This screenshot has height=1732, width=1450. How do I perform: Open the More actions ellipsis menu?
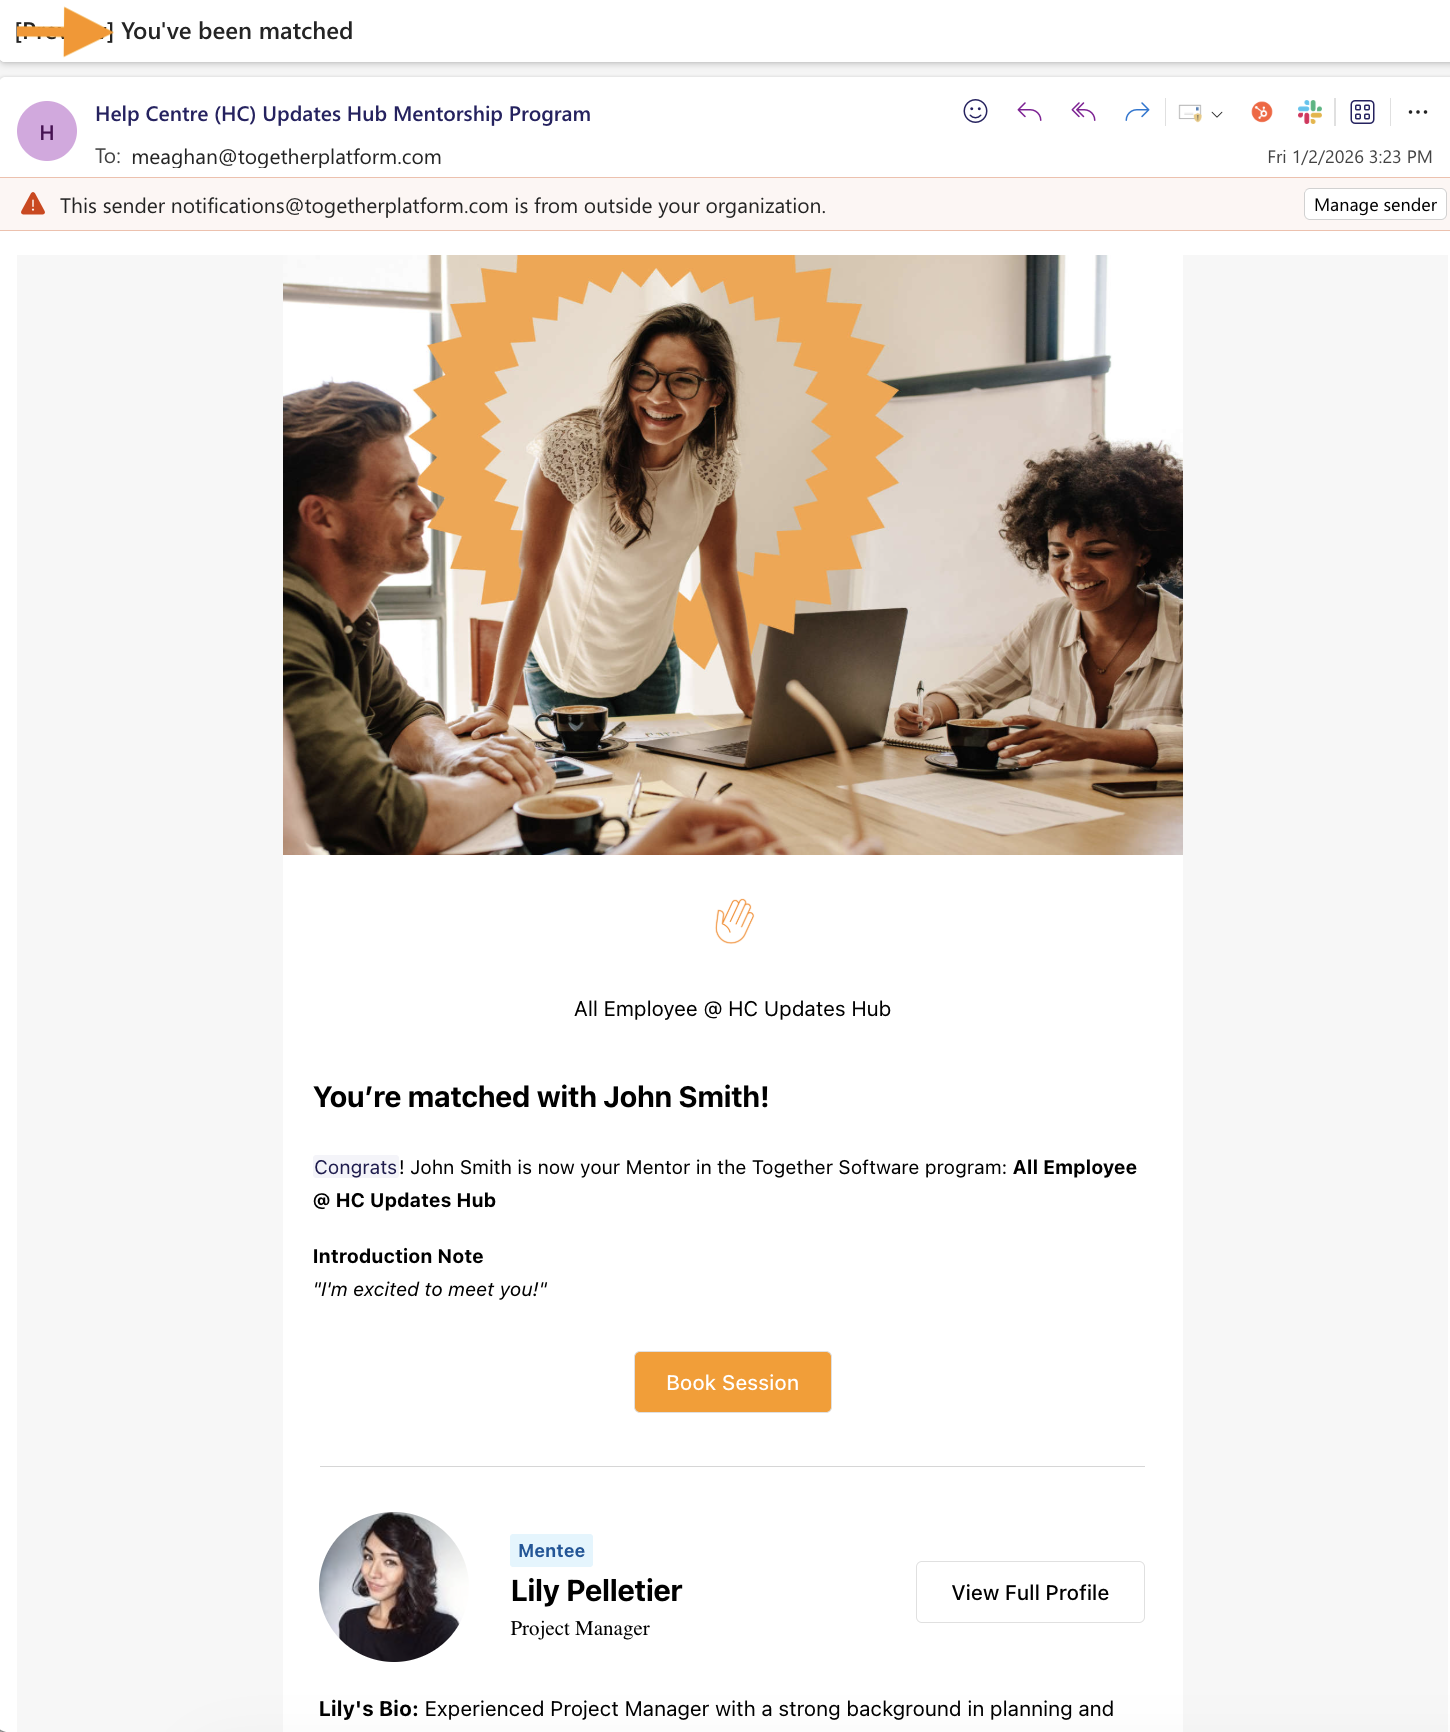[x=1418, y=112]
